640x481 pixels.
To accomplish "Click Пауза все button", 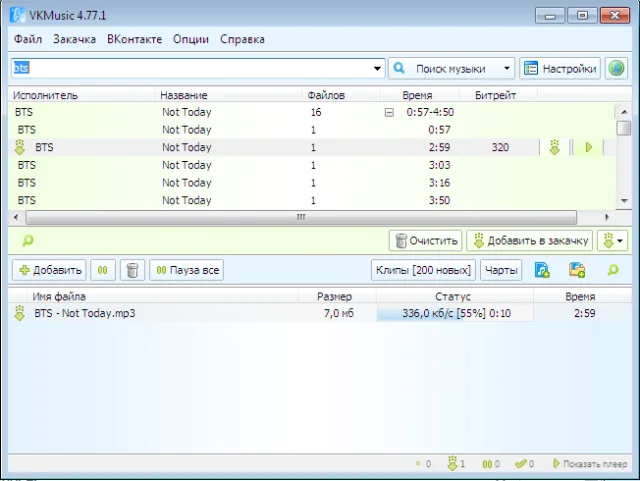I will (187, 270).
